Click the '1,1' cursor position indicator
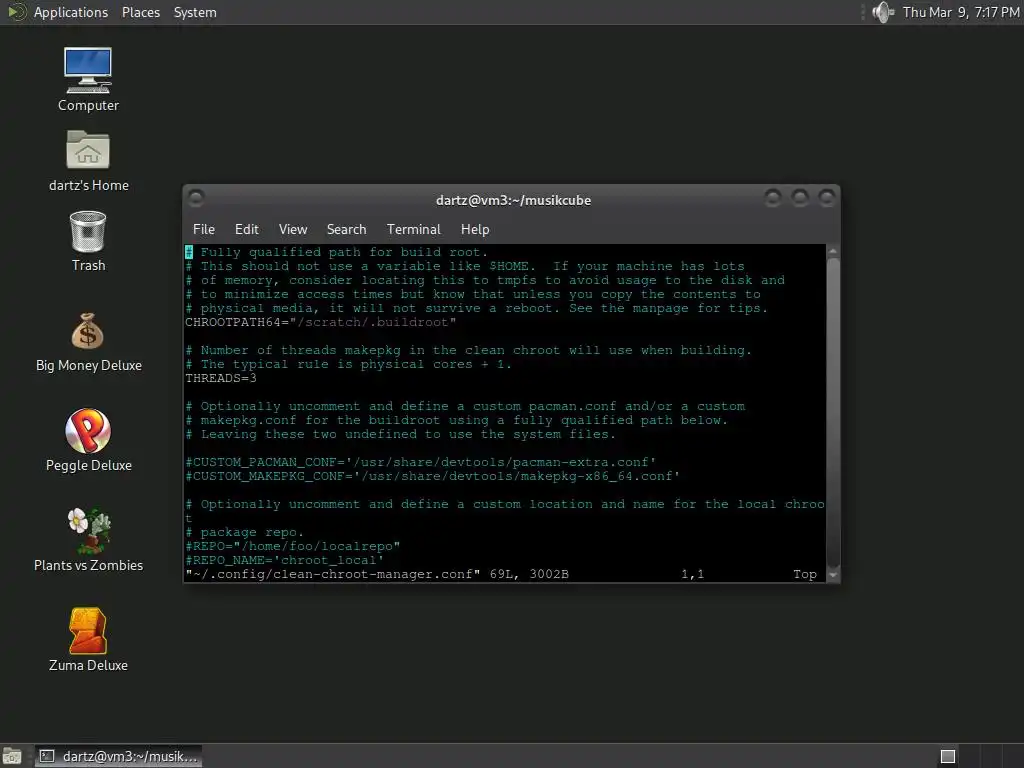This screenshot has height=768, width=1024. [x=692, y=574]
